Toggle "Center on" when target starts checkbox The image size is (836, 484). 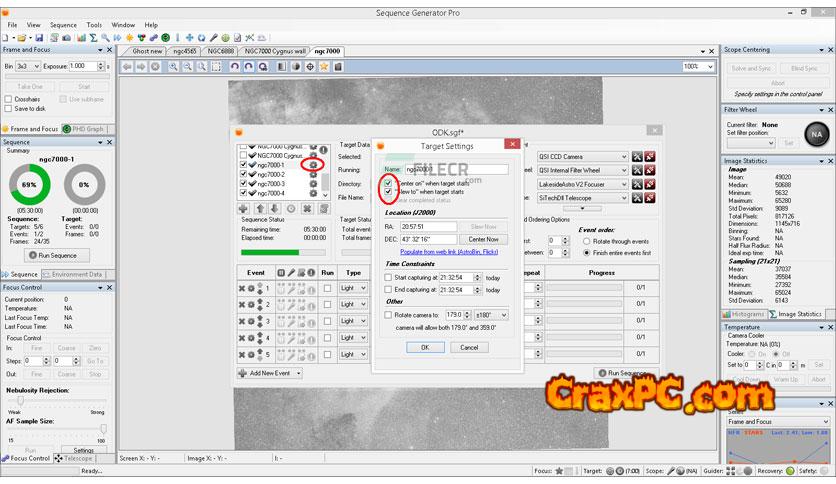click(388, 183)
